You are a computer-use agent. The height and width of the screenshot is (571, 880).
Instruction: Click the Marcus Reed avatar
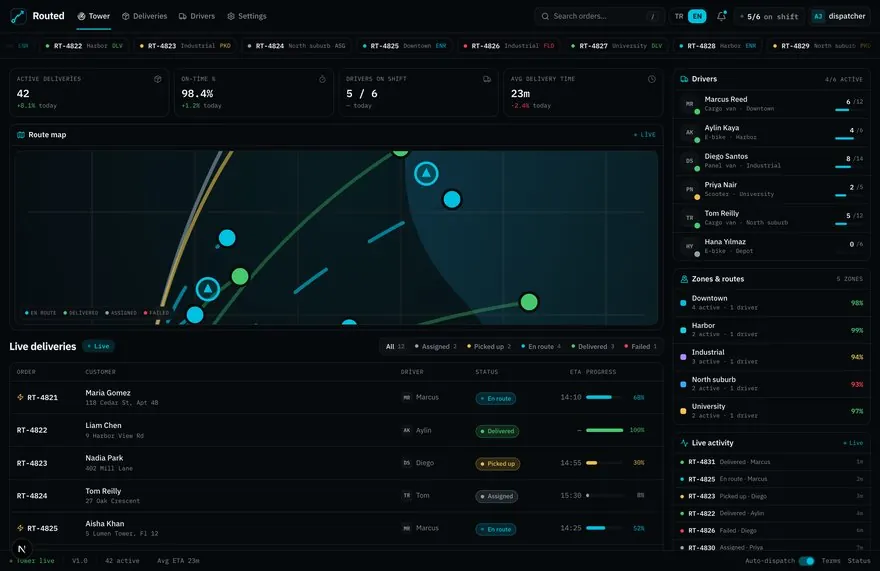689,104
